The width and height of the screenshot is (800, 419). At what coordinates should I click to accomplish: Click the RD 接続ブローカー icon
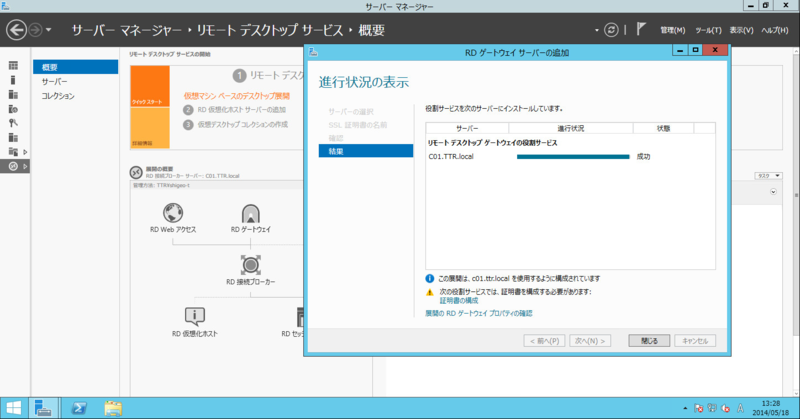coord(251,265)
